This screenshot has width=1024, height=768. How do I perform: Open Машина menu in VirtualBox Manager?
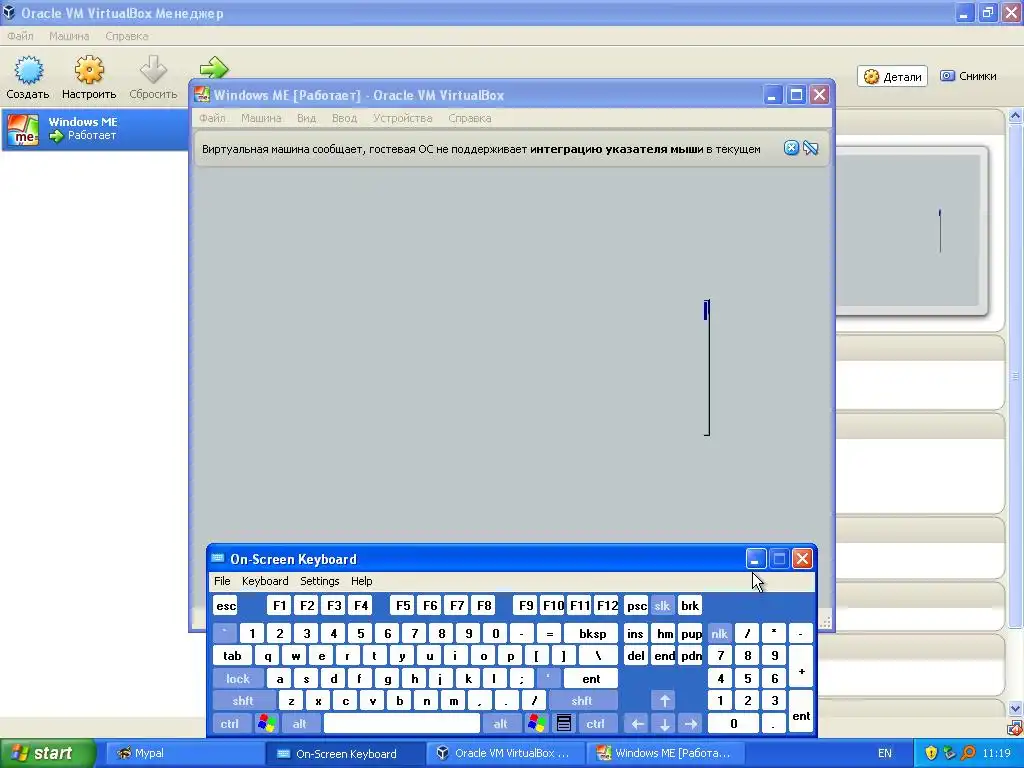(x=69, y=36)
